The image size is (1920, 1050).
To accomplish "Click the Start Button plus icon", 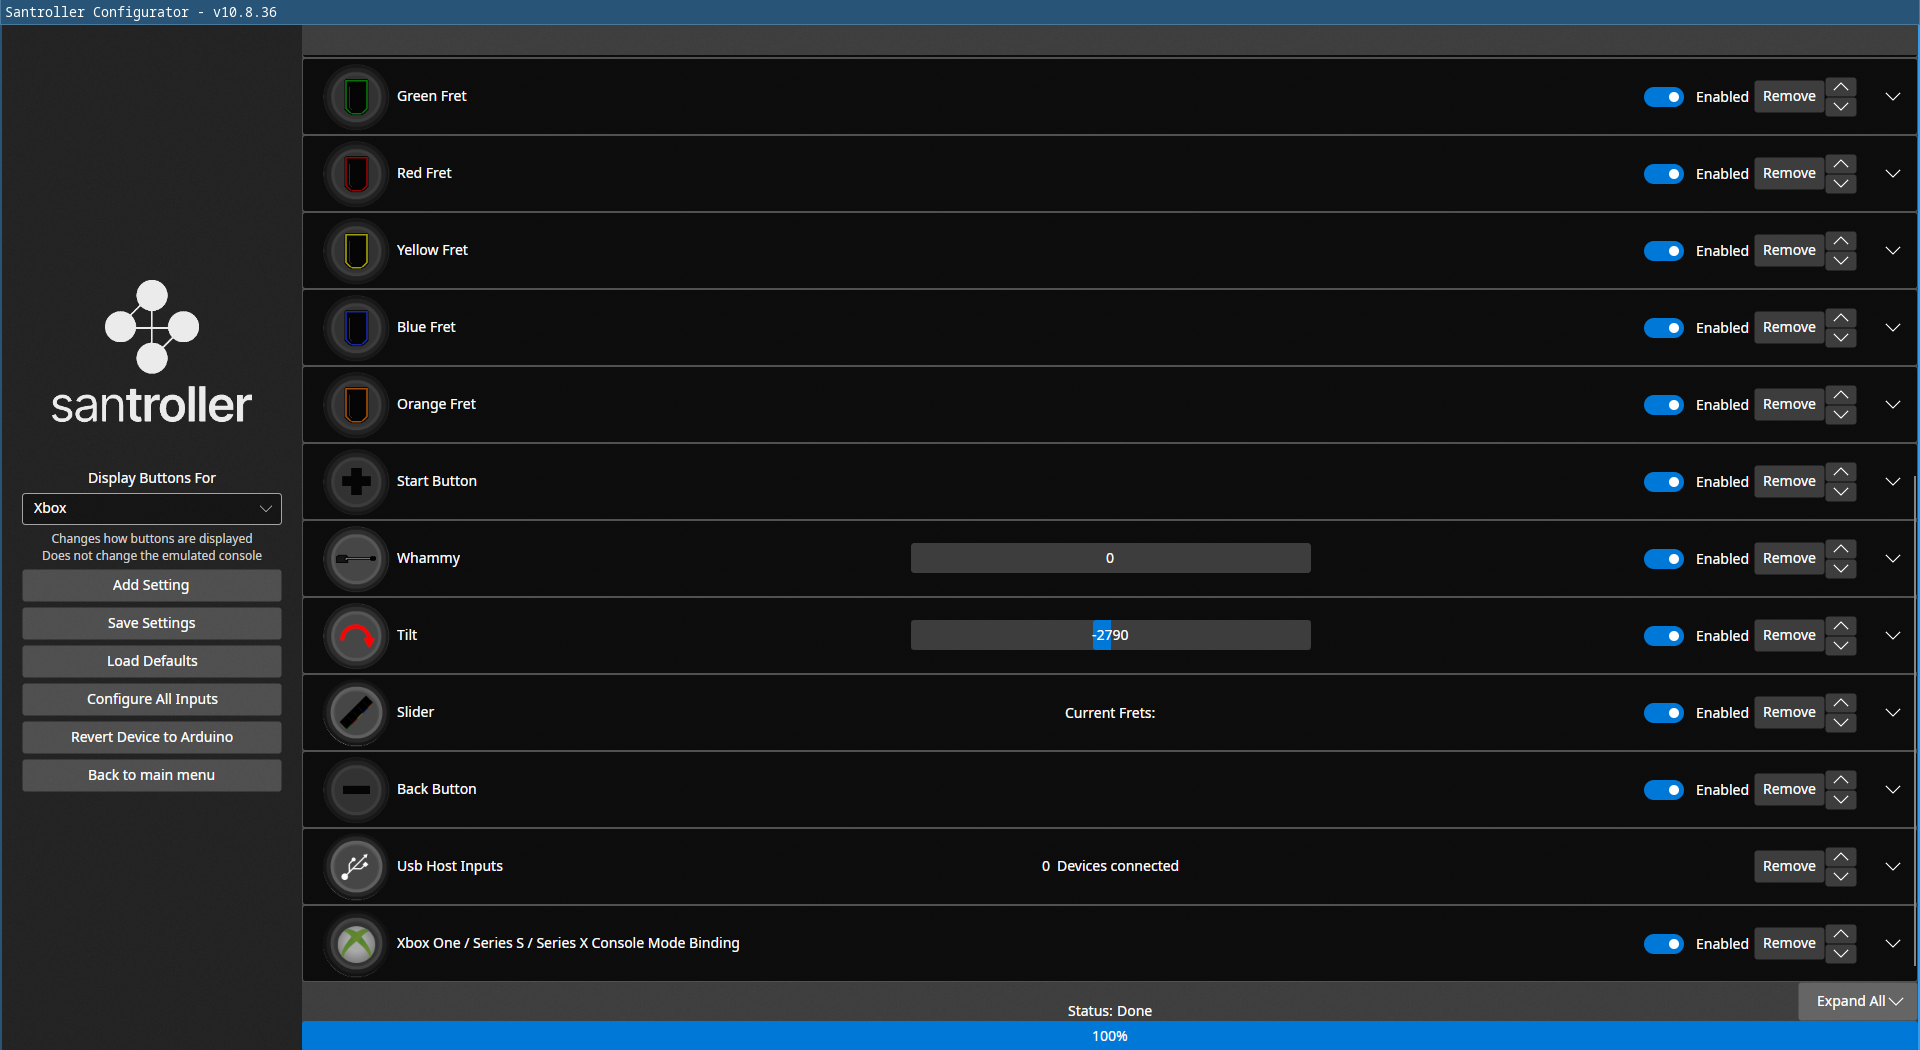I will [x=356, y=482].
